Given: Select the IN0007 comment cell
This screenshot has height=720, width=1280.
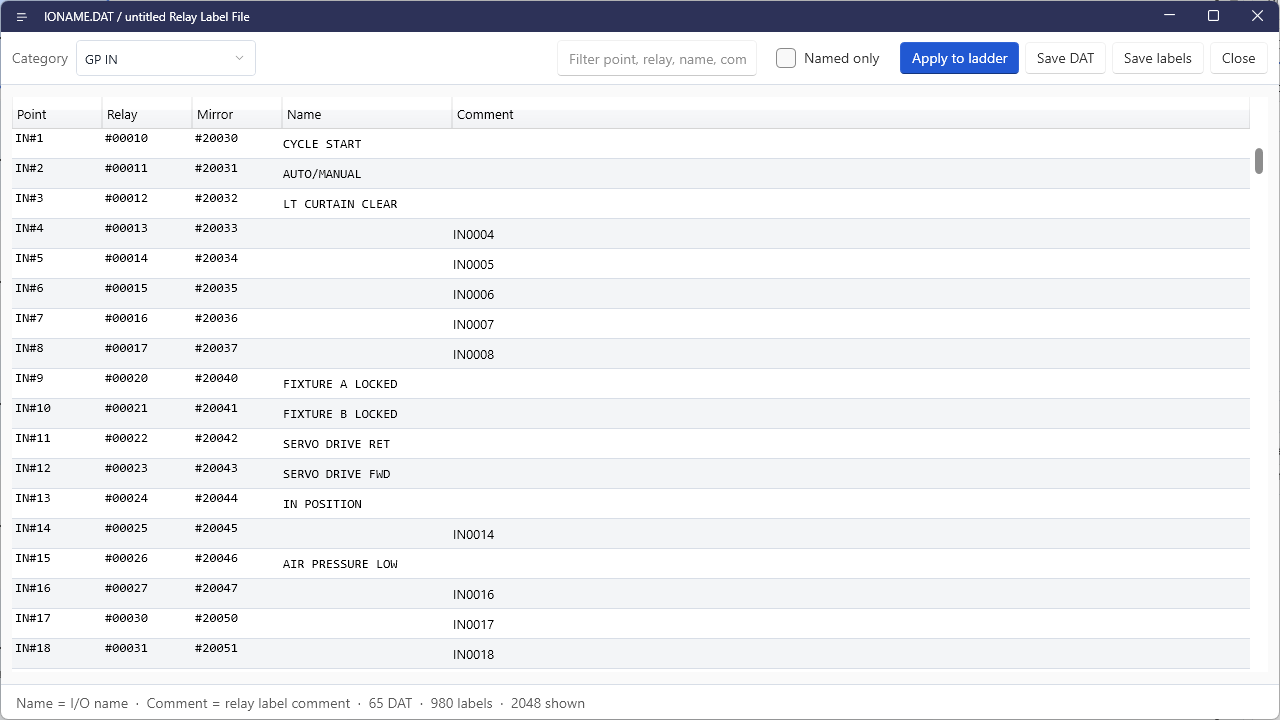Looking at the screenshot, I should click(x=850, y=324).
